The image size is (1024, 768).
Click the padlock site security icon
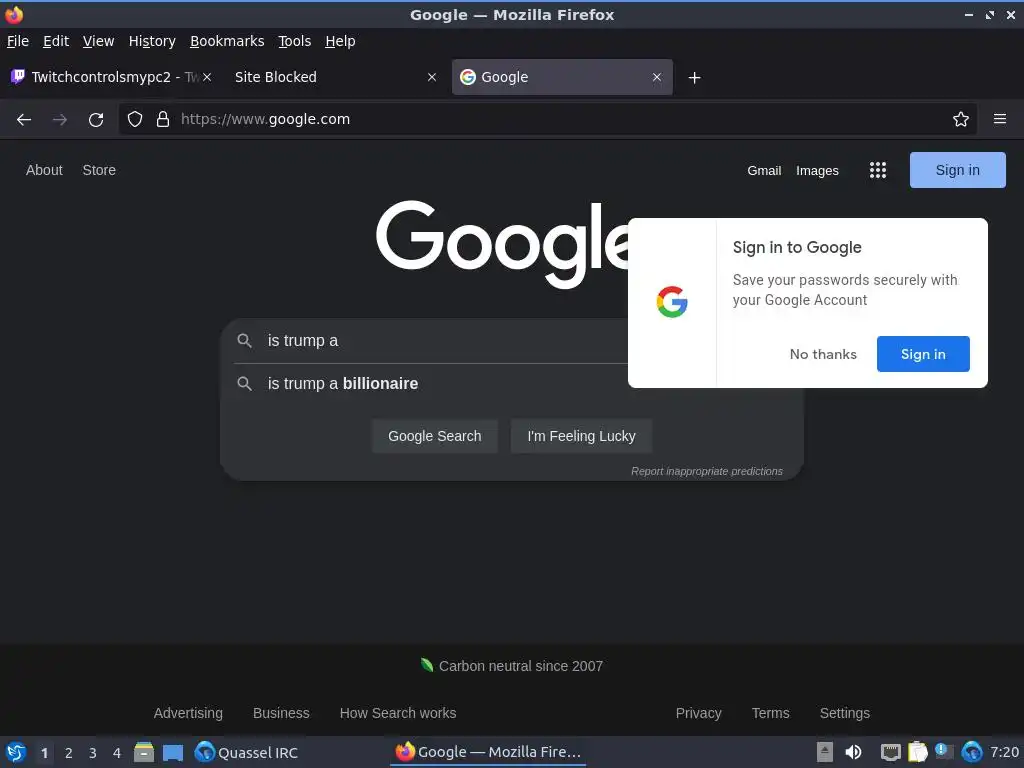point(163,119)
